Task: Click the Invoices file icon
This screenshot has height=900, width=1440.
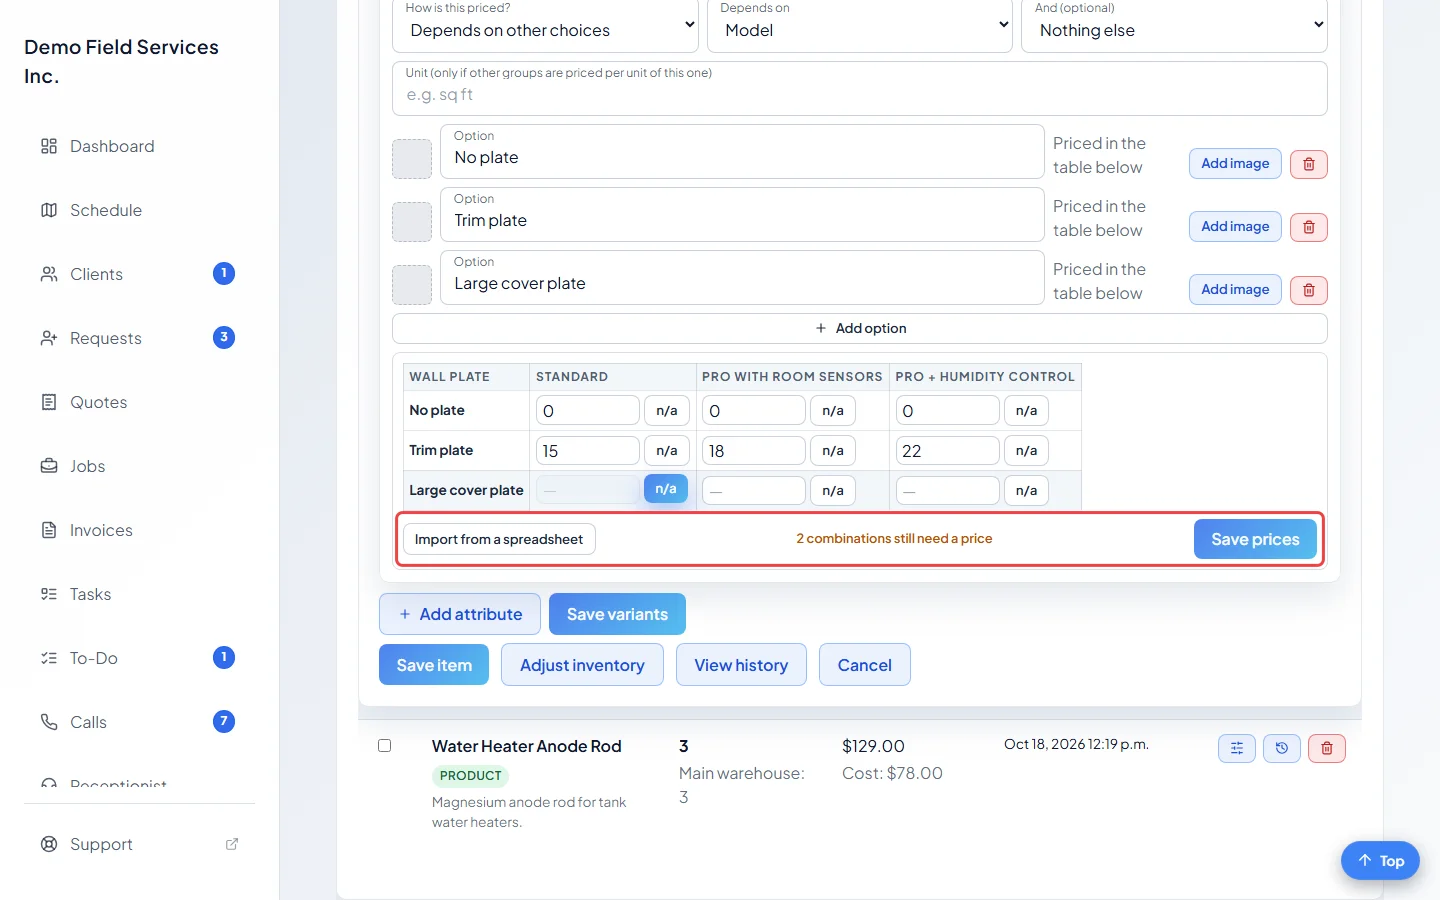Action: [x=49, y=530]
